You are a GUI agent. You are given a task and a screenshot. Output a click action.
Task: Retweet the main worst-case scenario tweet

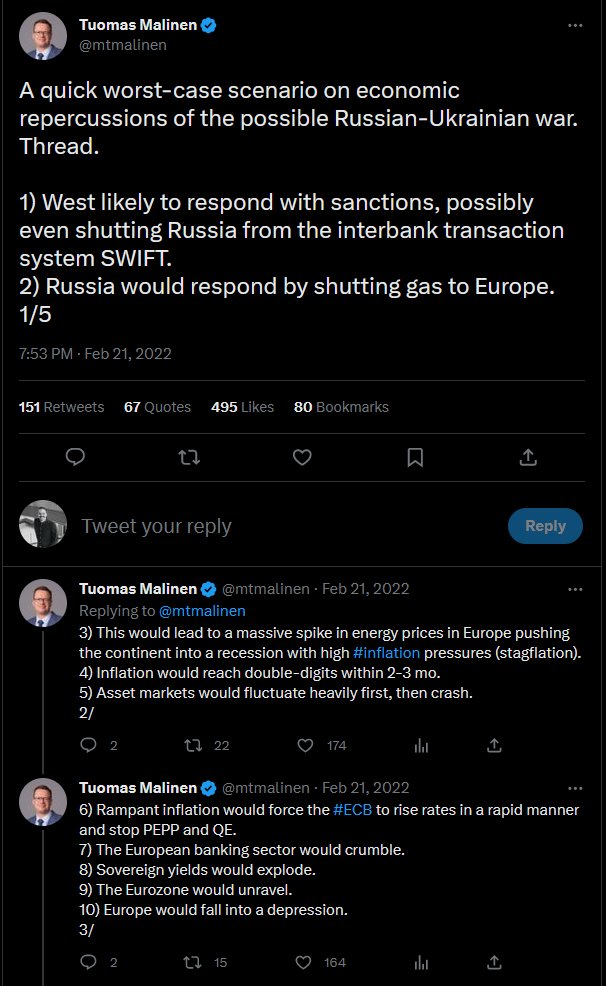pyautogui.click(x=188, y=457)
